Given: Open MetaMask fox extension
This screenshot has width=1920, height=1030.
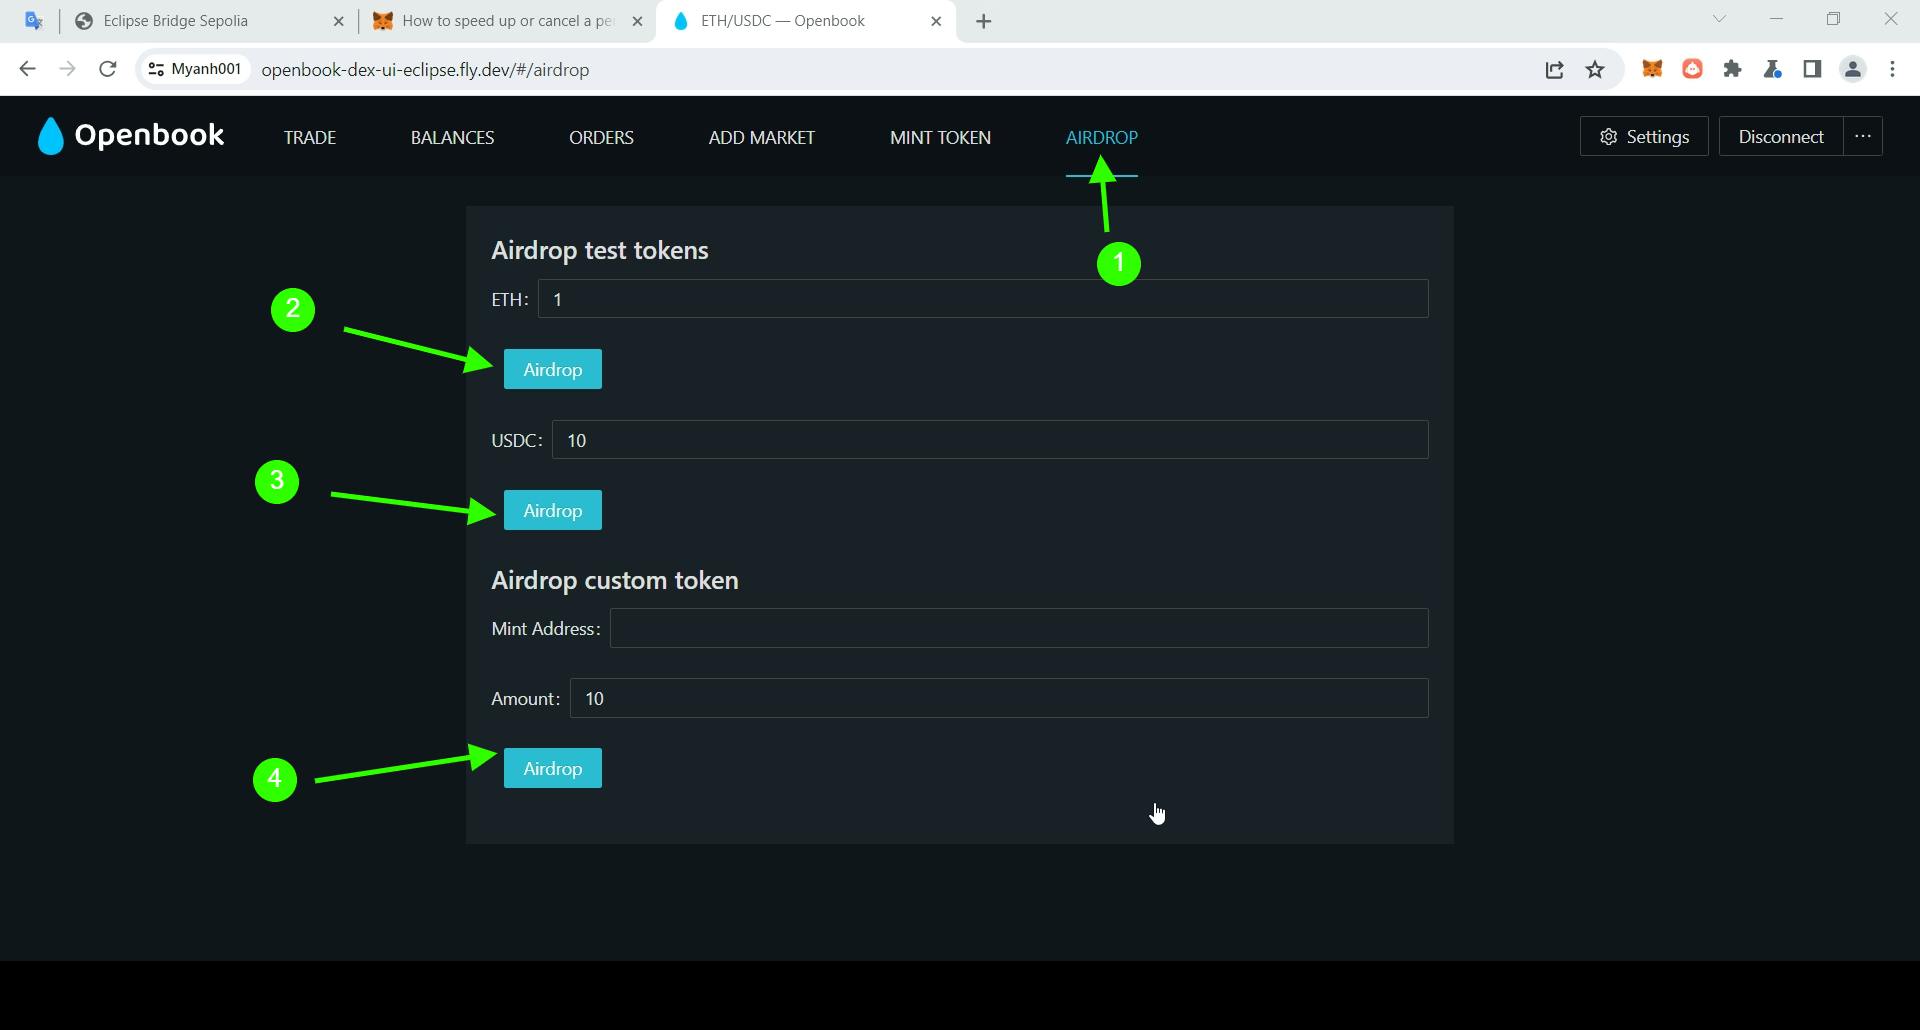Looking at the screenshot, I should (1652, 69).
